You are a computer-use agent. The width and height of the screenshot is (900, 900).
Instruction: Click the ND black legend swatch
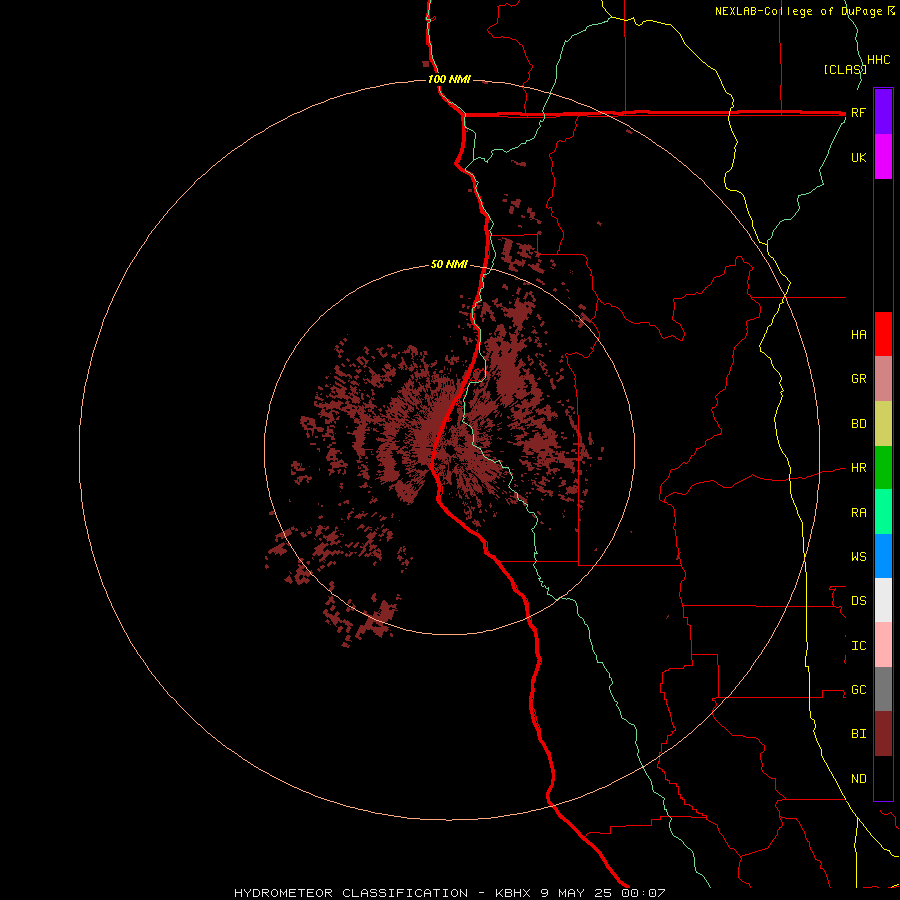coord(883,778)
